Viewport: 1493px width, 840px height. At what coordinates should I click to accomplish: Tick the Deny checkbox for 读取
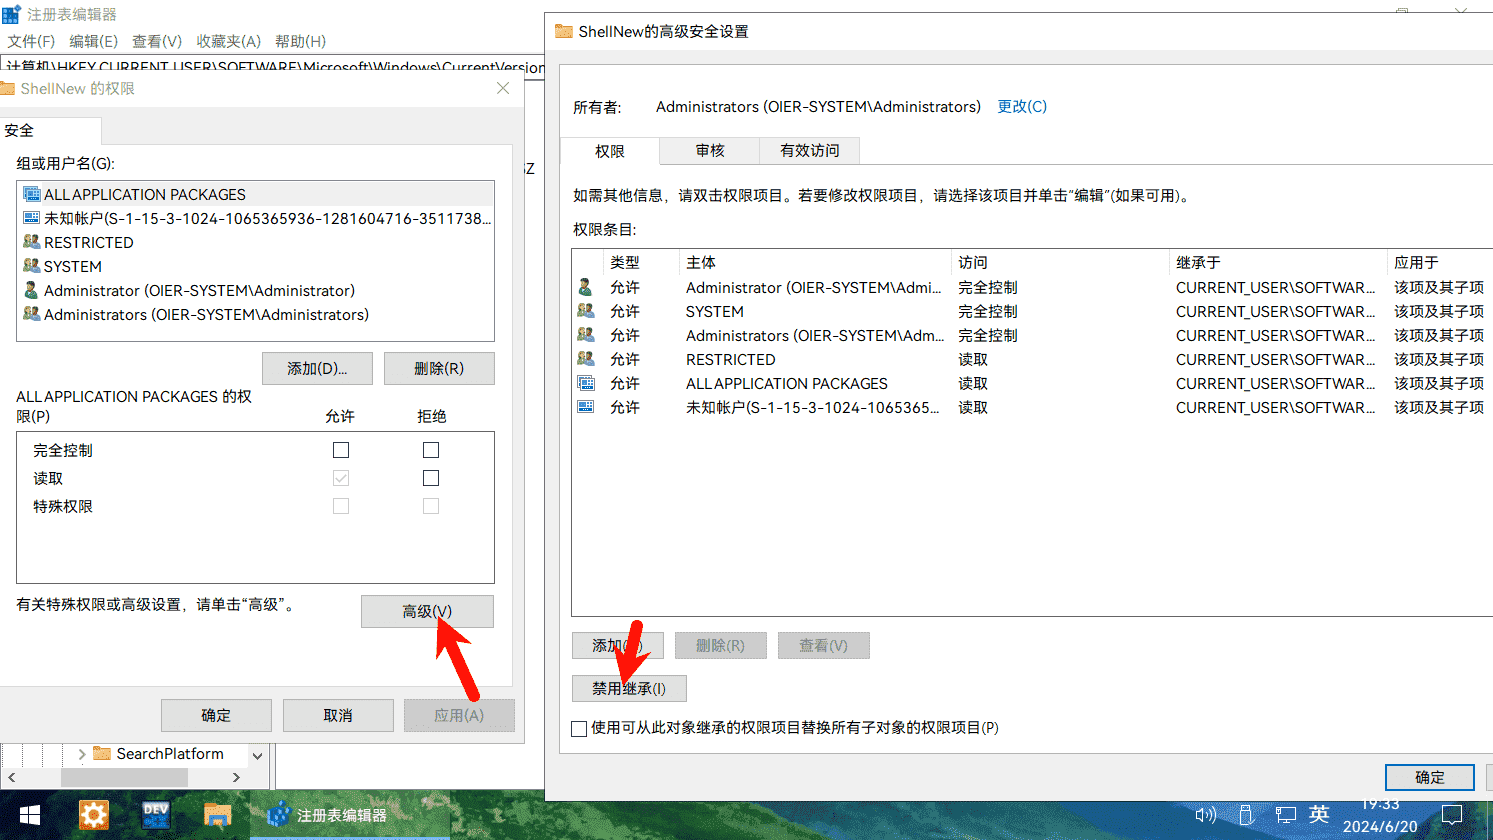[x=431, y=478]
